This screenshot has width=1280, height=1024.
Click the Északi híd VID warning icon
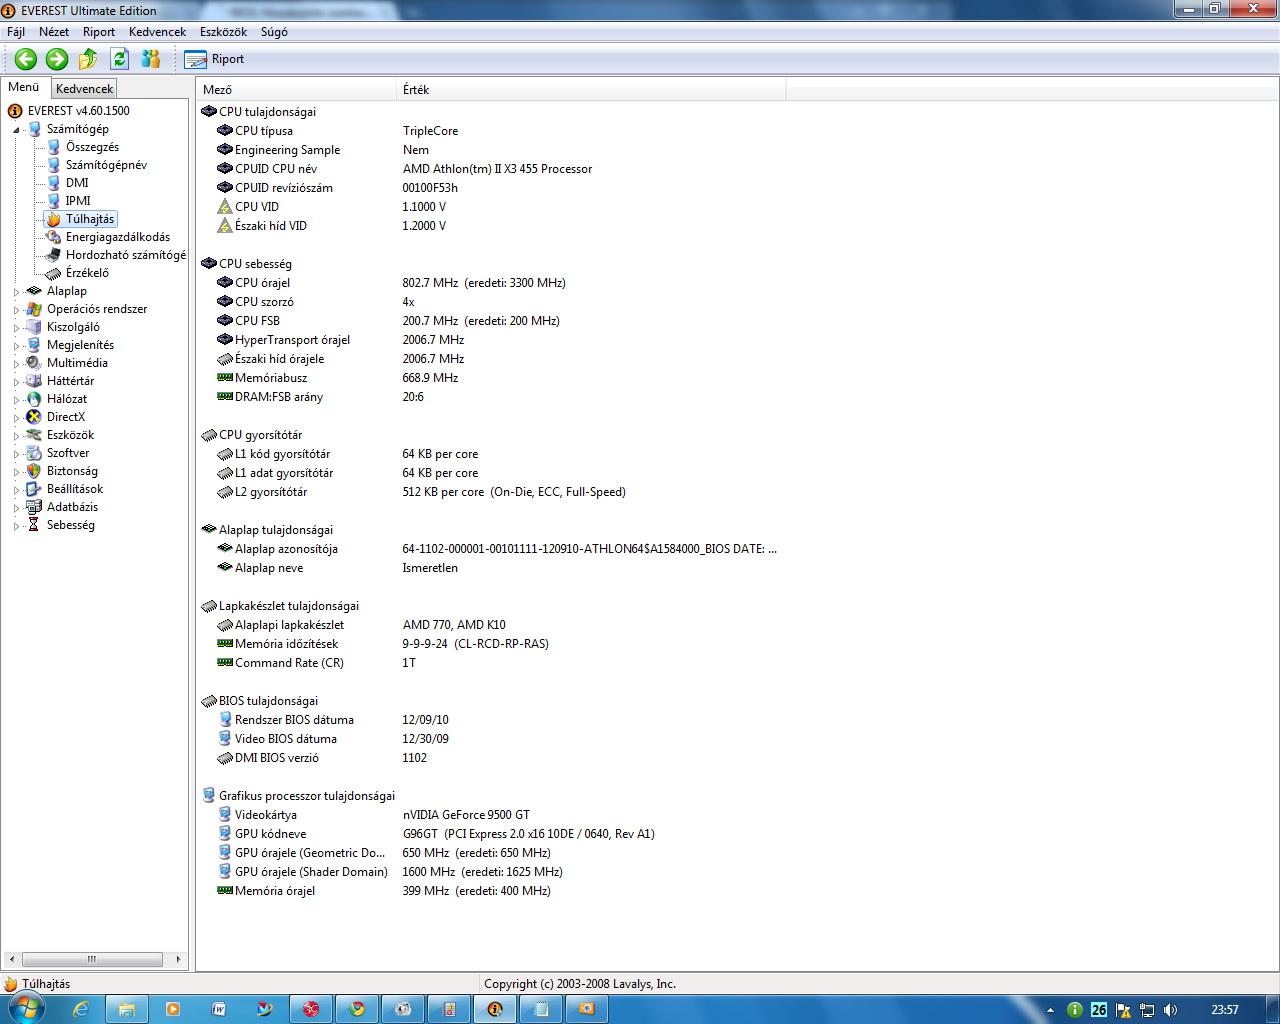(225, 226)
